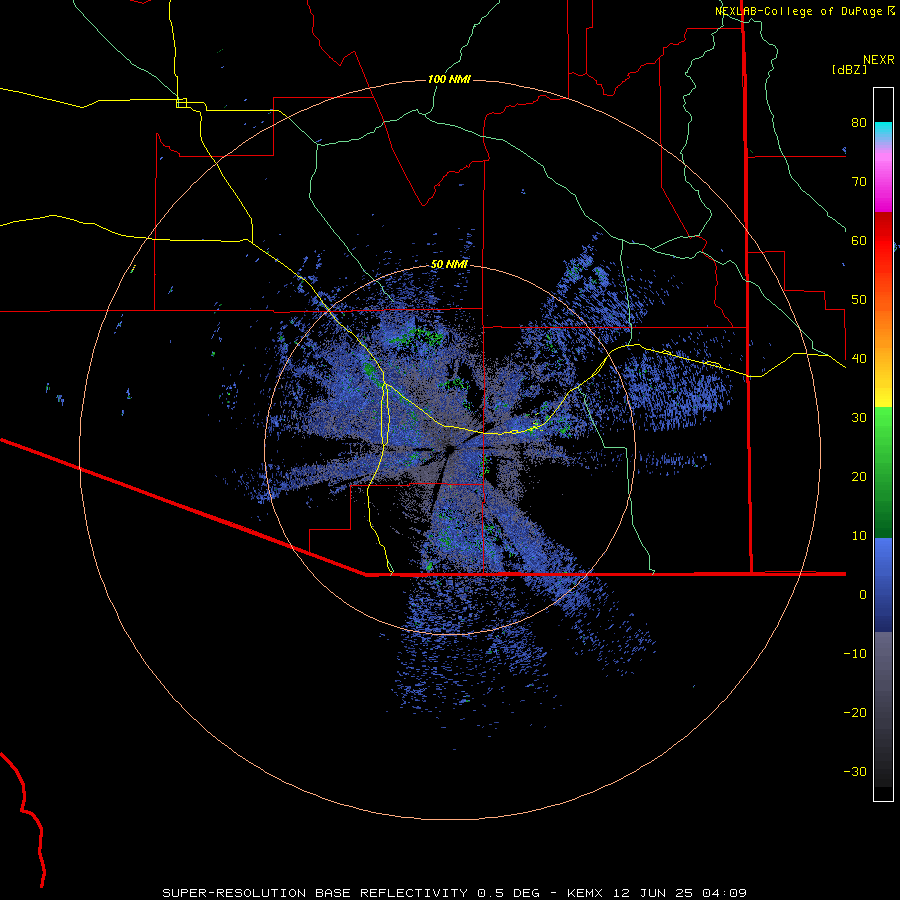
Task: Click the 0 value on dBZ scale
Action: (863, 595)
